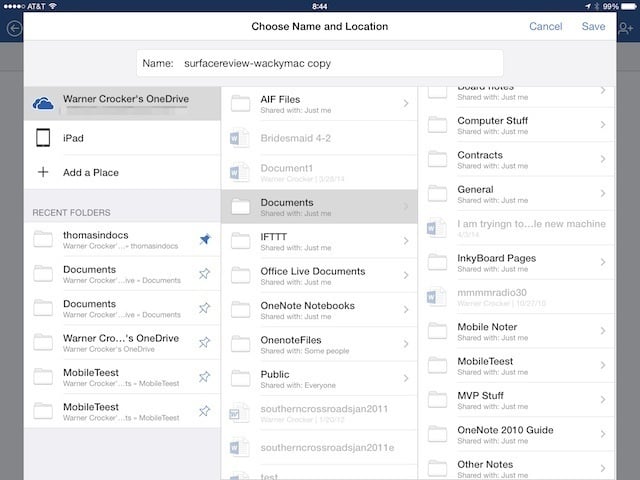The height and width of the screenshot is (480, 640).
Task: Expand the IFTTT folder chevron
Action: click(406, 241)
